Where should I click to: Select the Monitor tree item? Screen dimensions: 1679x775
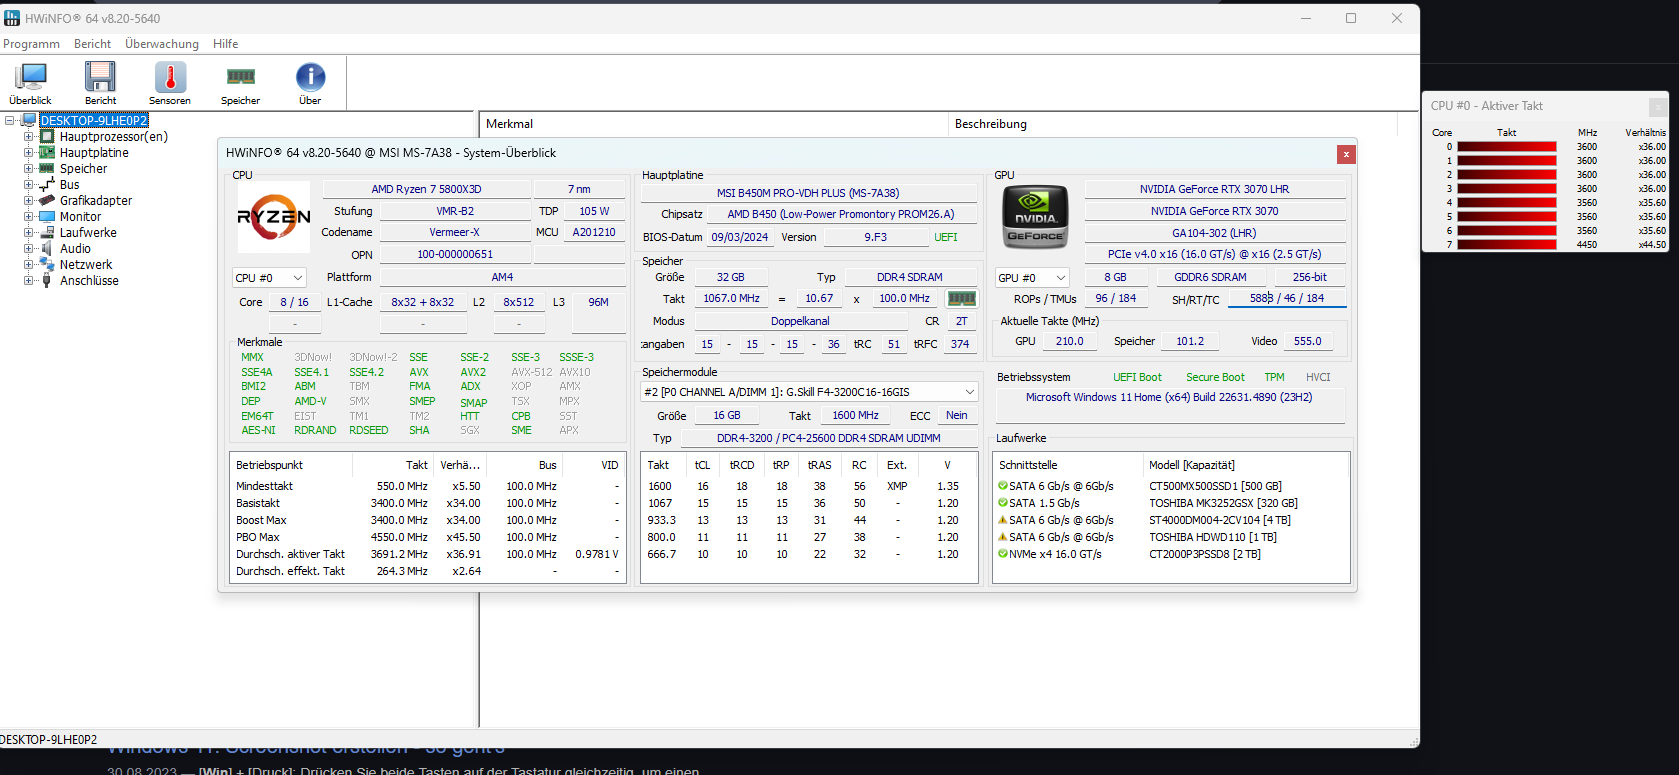(80, 217)
